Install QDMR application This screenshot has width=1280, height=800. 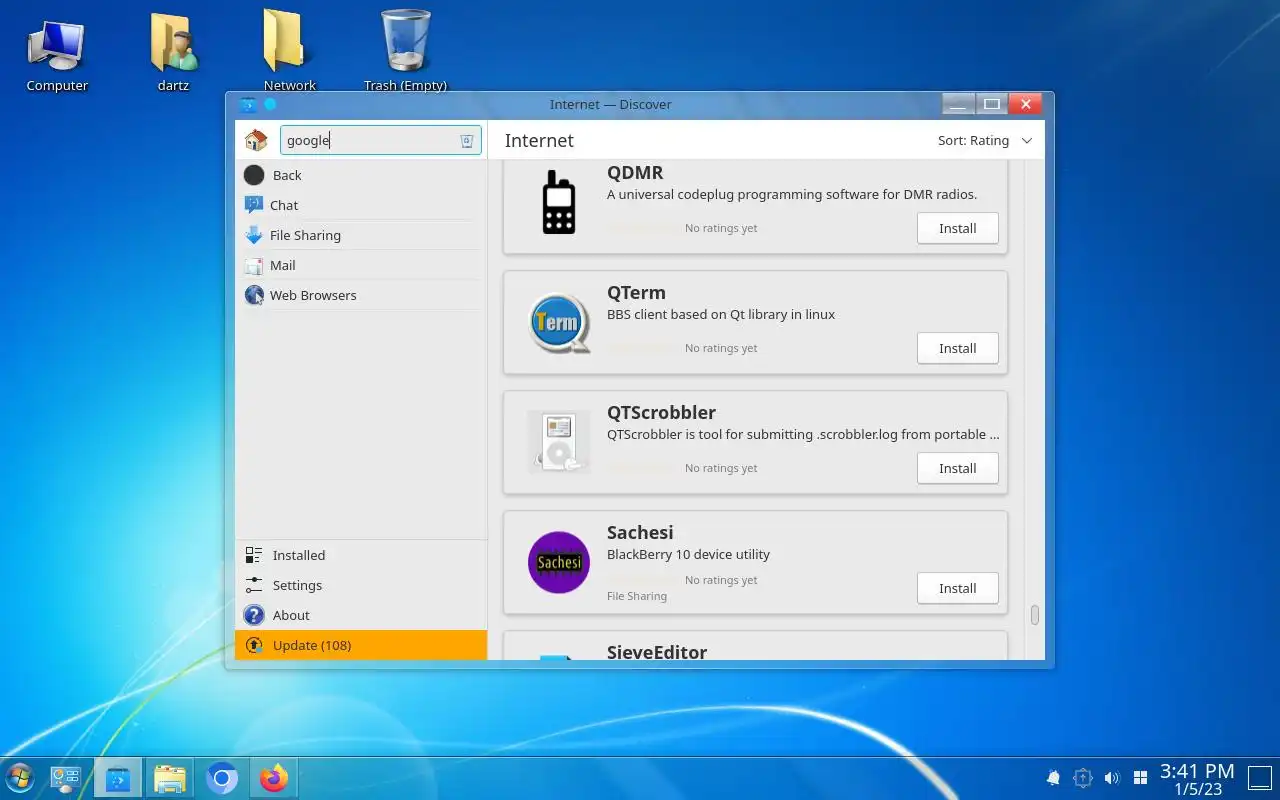click(x=957, y=228)
